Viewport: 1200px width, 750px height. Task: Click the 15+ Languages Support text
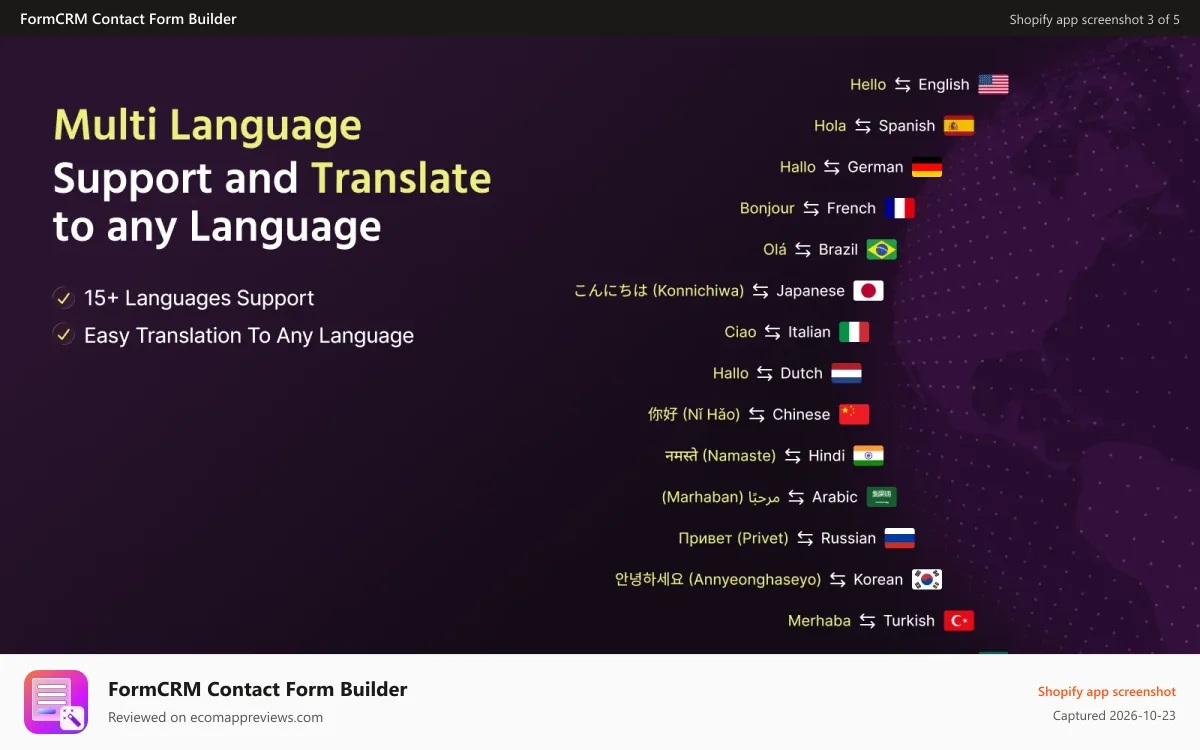pyautogui.click(x=199, y=298)
